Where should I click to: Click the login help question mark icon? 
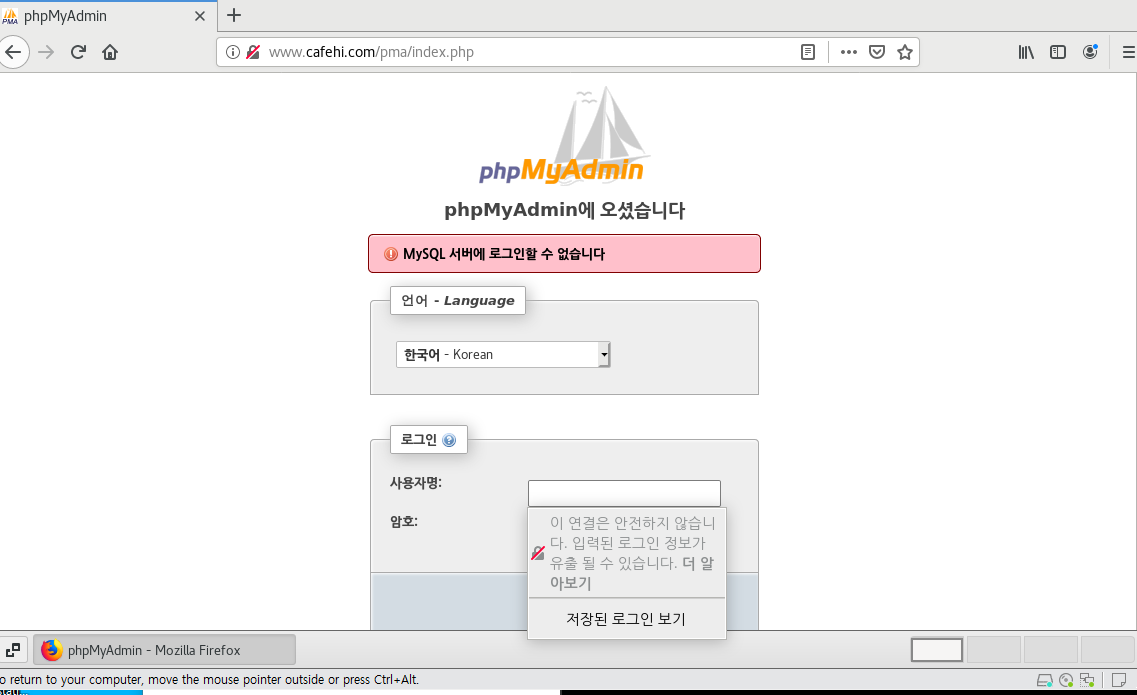(449, 440)
